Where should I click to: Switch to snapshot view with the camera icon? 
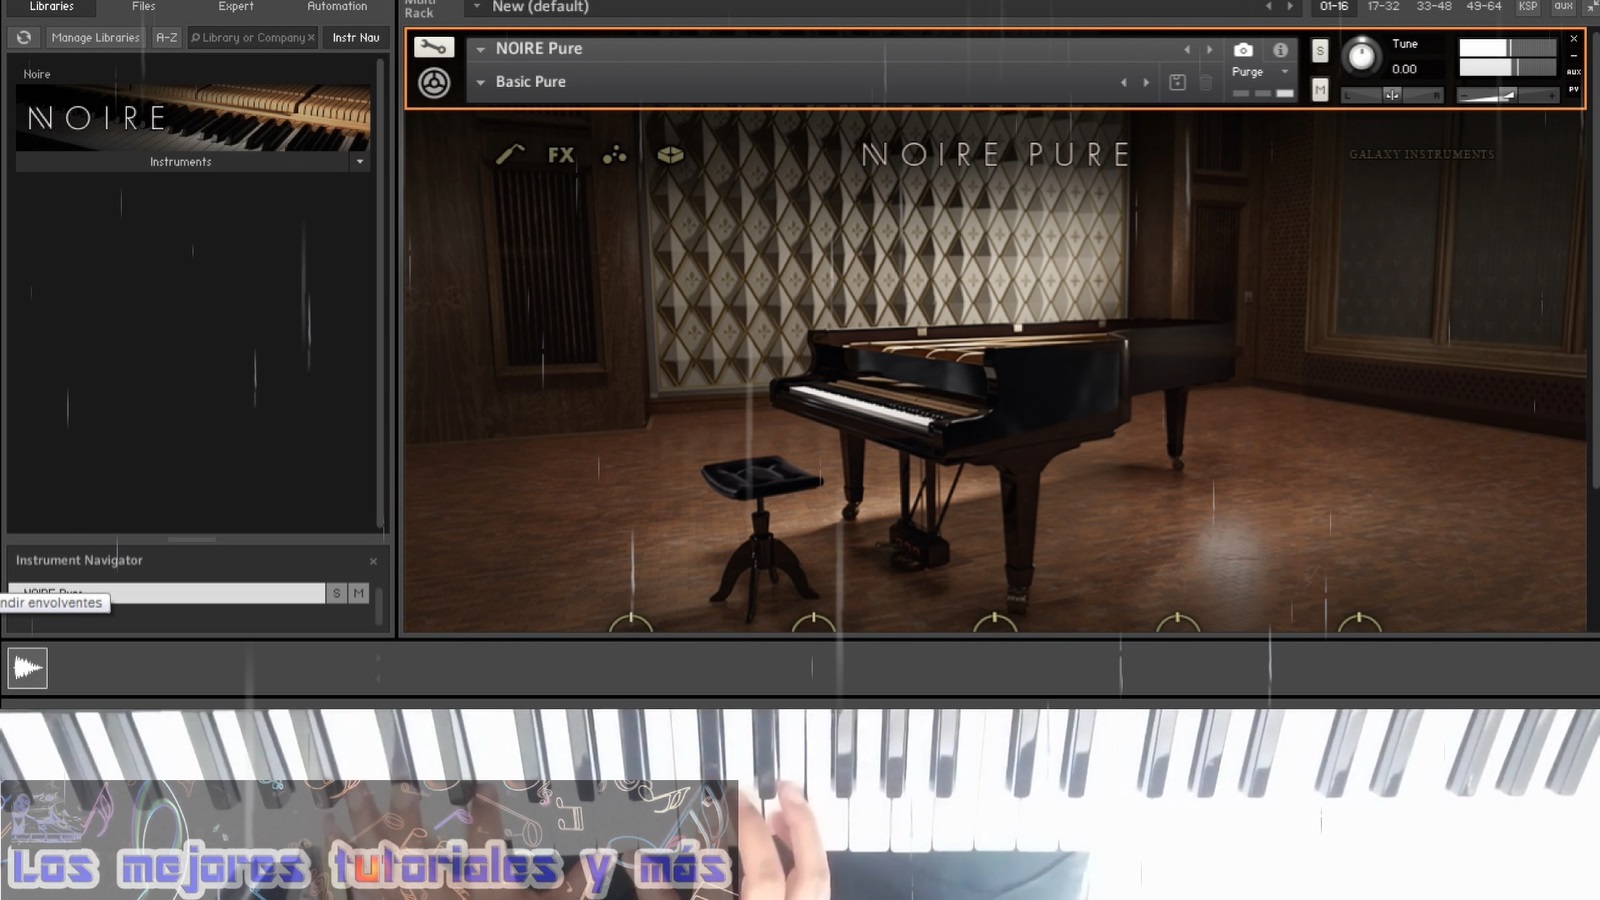click(x=1243, y=50)
